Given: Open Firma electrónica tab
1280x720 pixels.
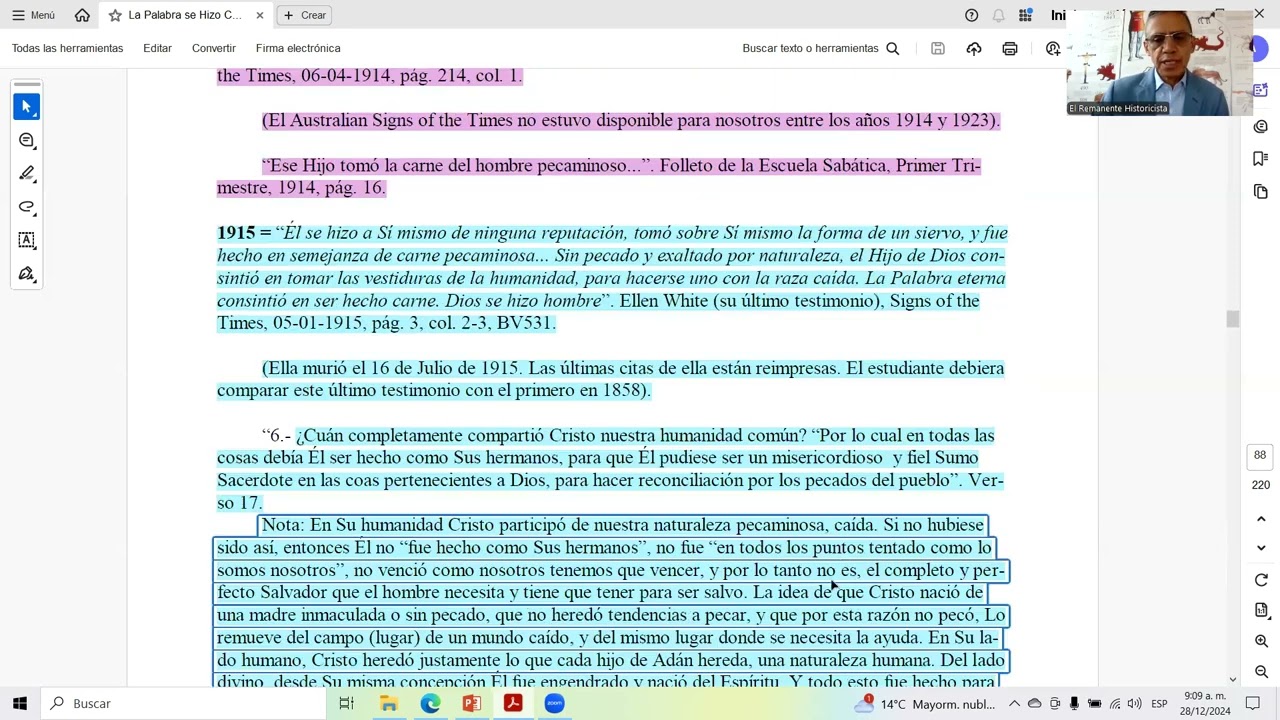Looking at the screenshot, I should 298,48.
